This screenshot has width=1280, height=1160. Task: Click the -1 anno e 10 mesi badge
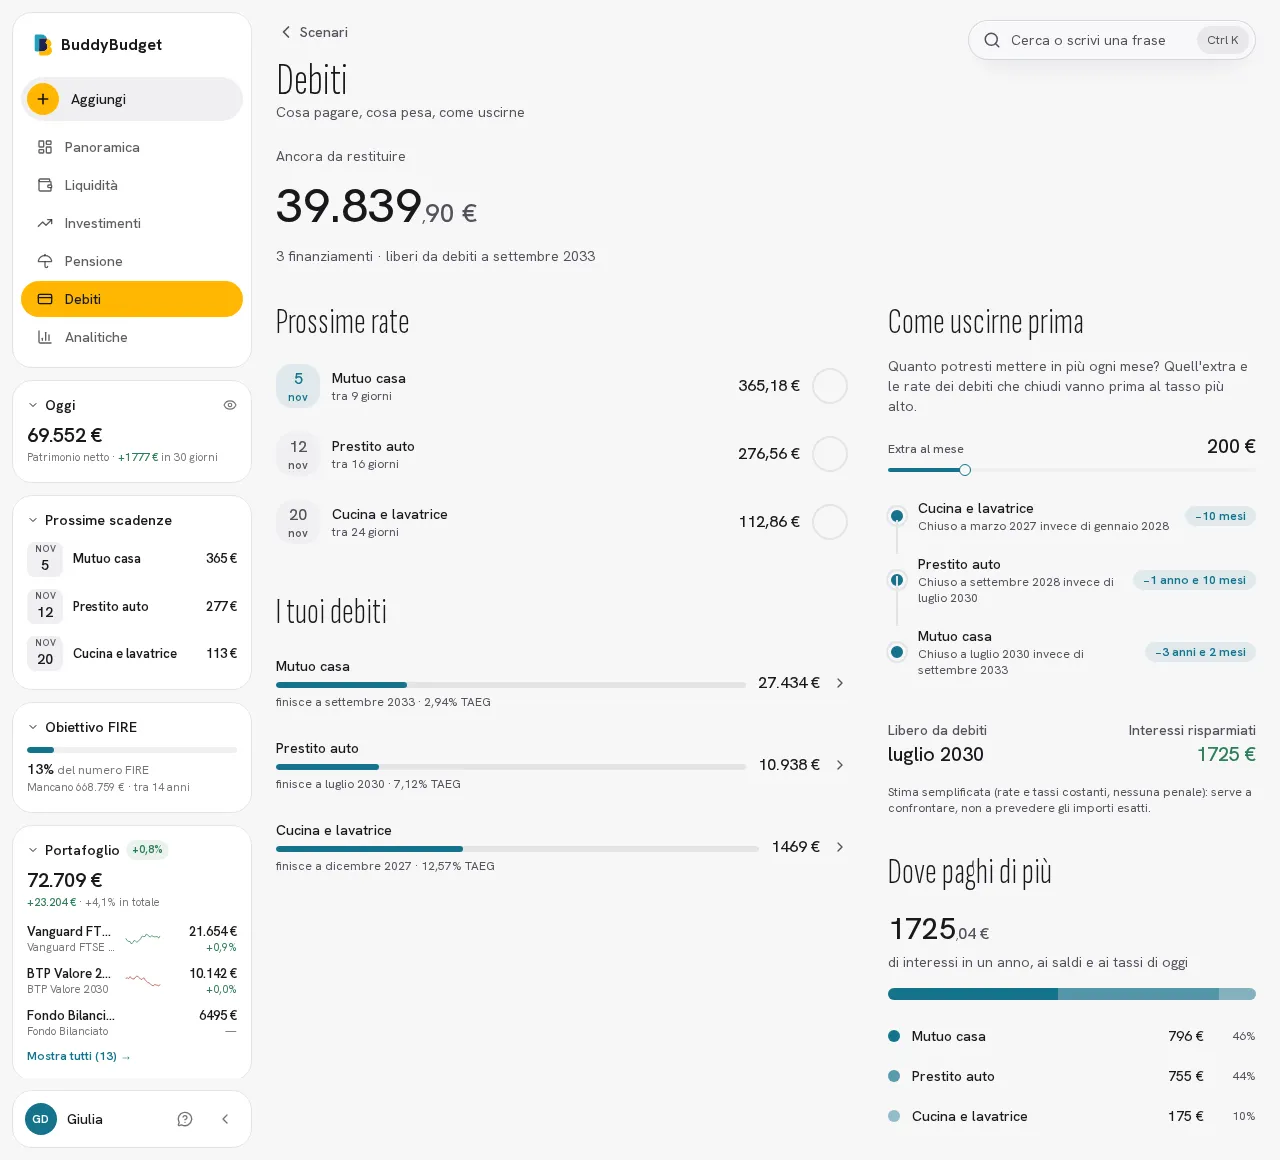1194,580
